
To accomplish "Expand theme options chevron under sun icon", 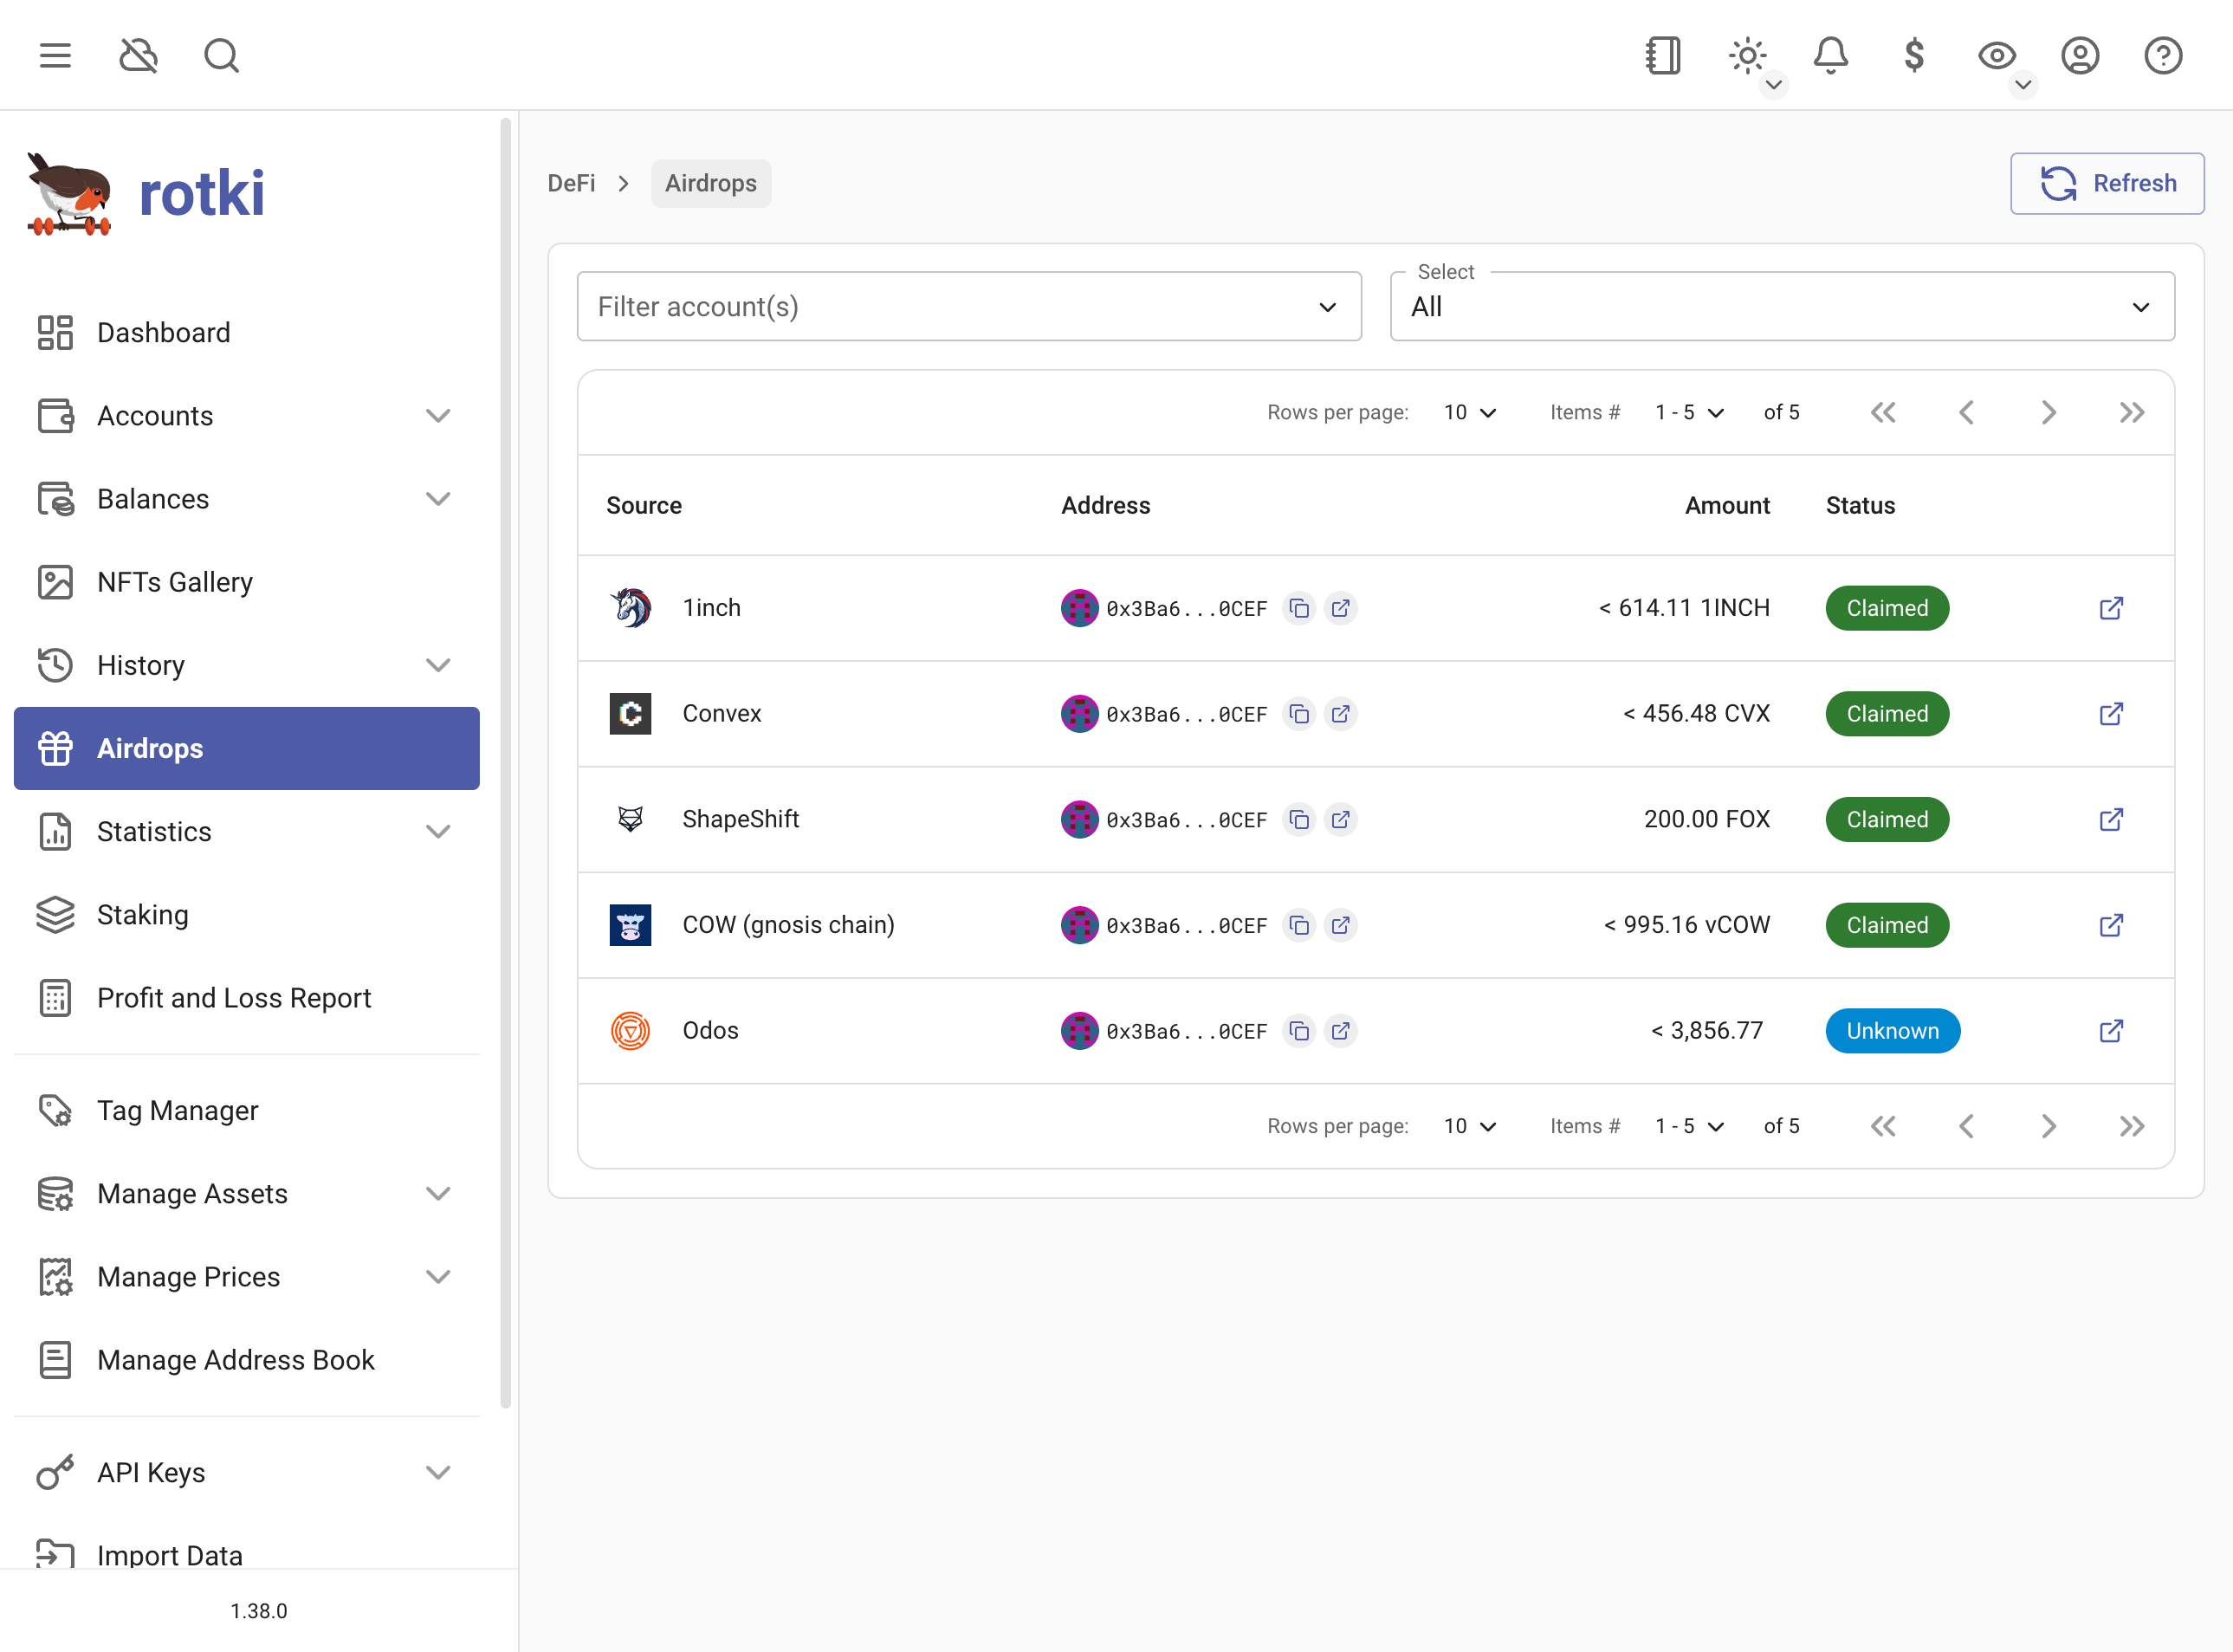I will coord(1773,85).
